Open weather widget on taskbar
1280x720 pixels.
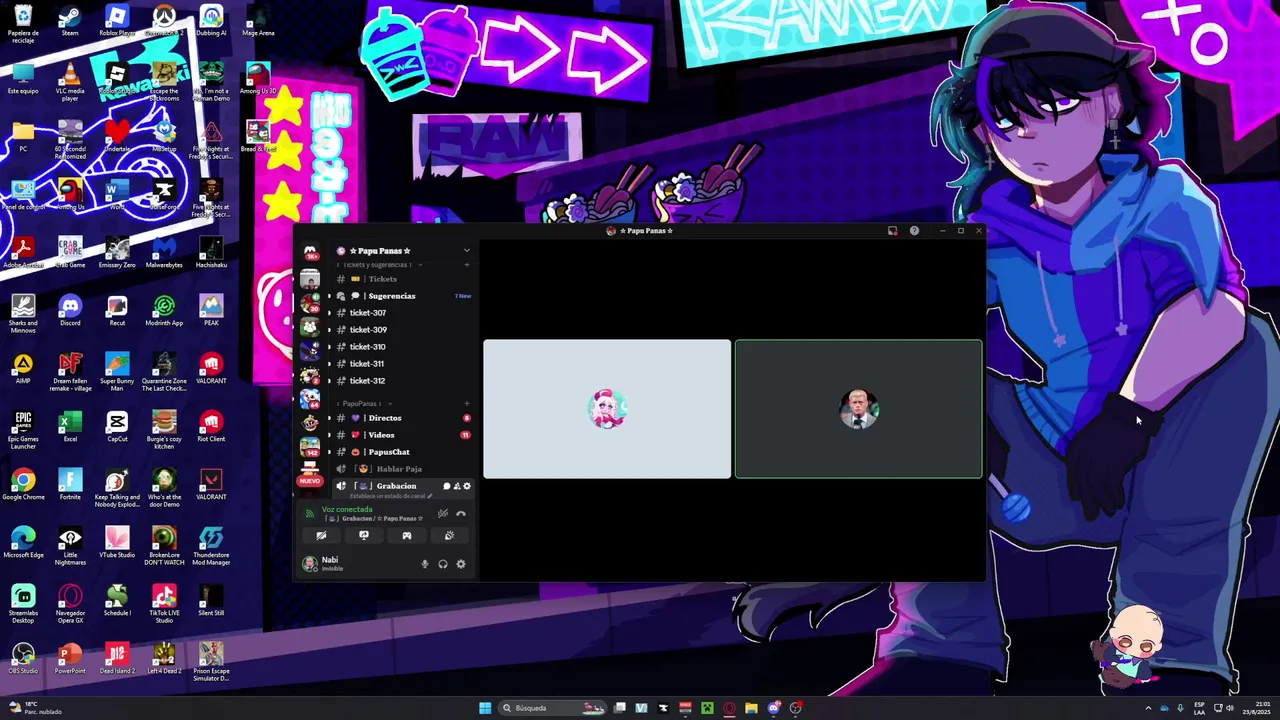pyautogui.click(x=35, y=708)
